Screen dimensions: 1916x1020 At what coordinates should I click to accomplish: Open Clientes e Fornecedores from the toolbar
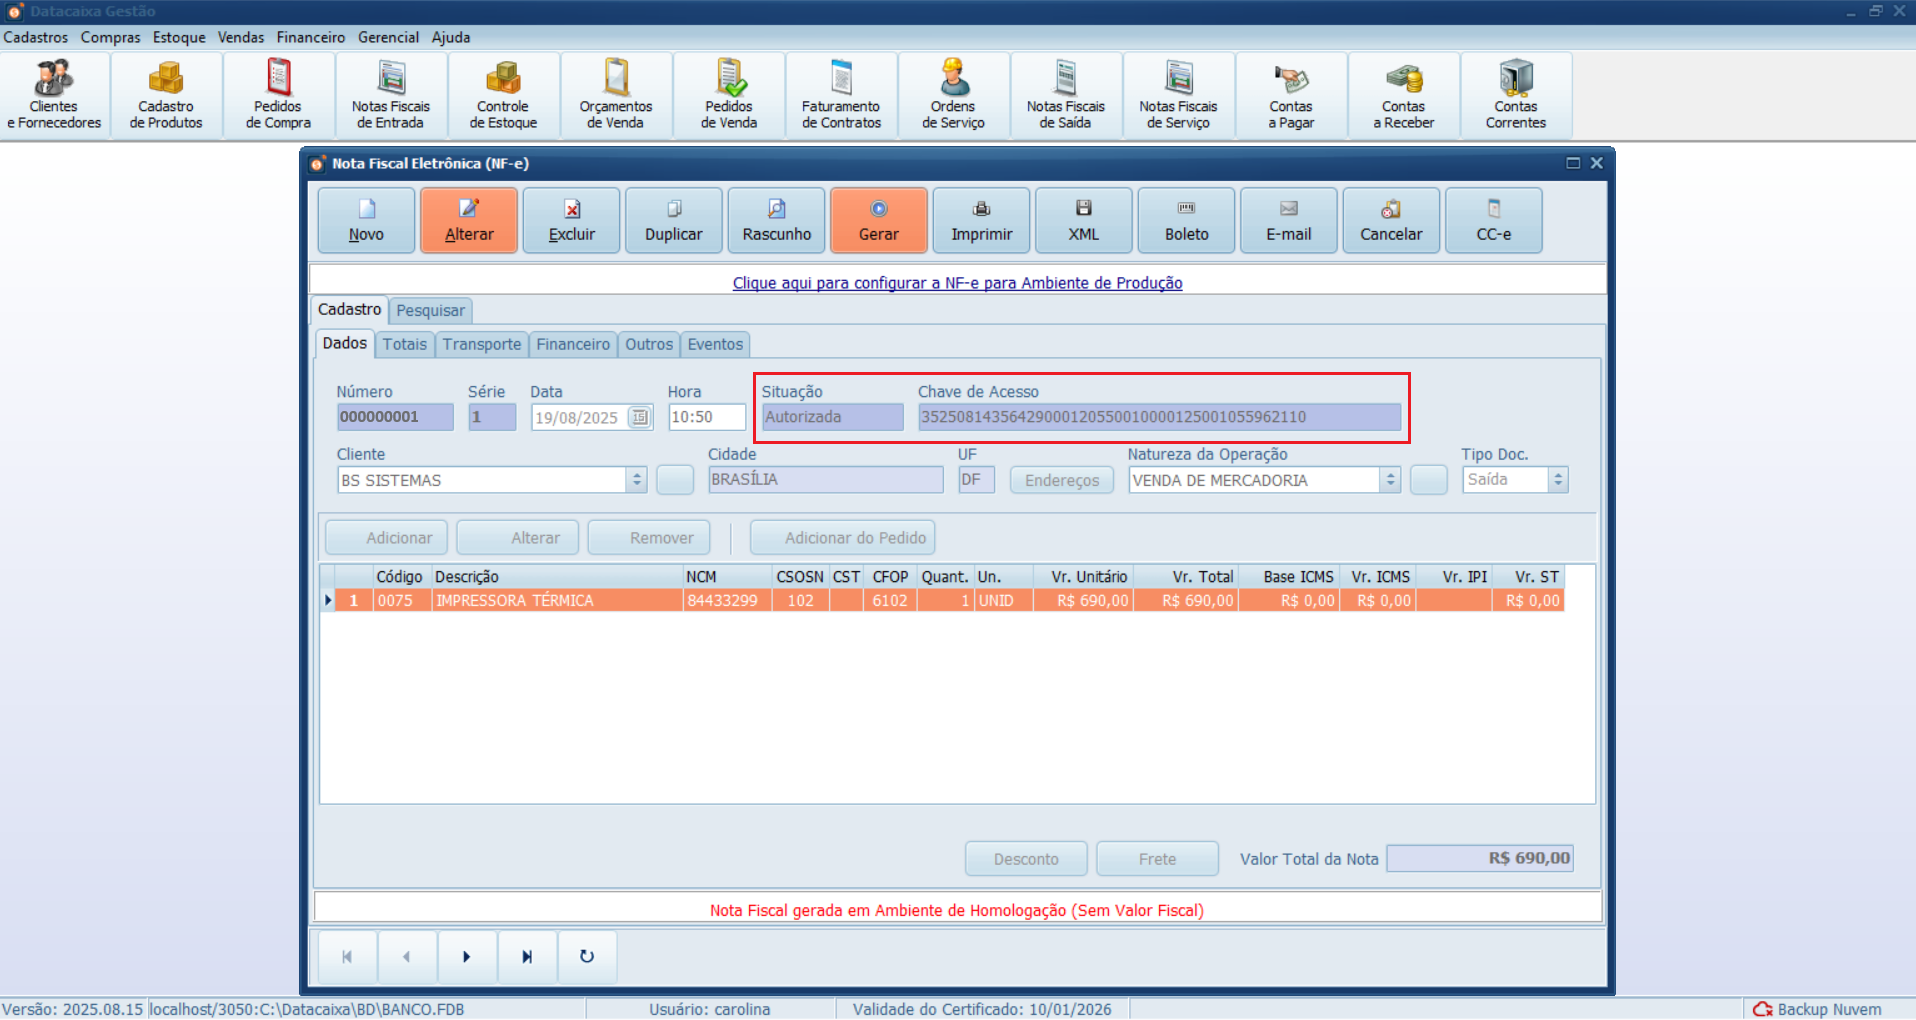tap(54, 96)
